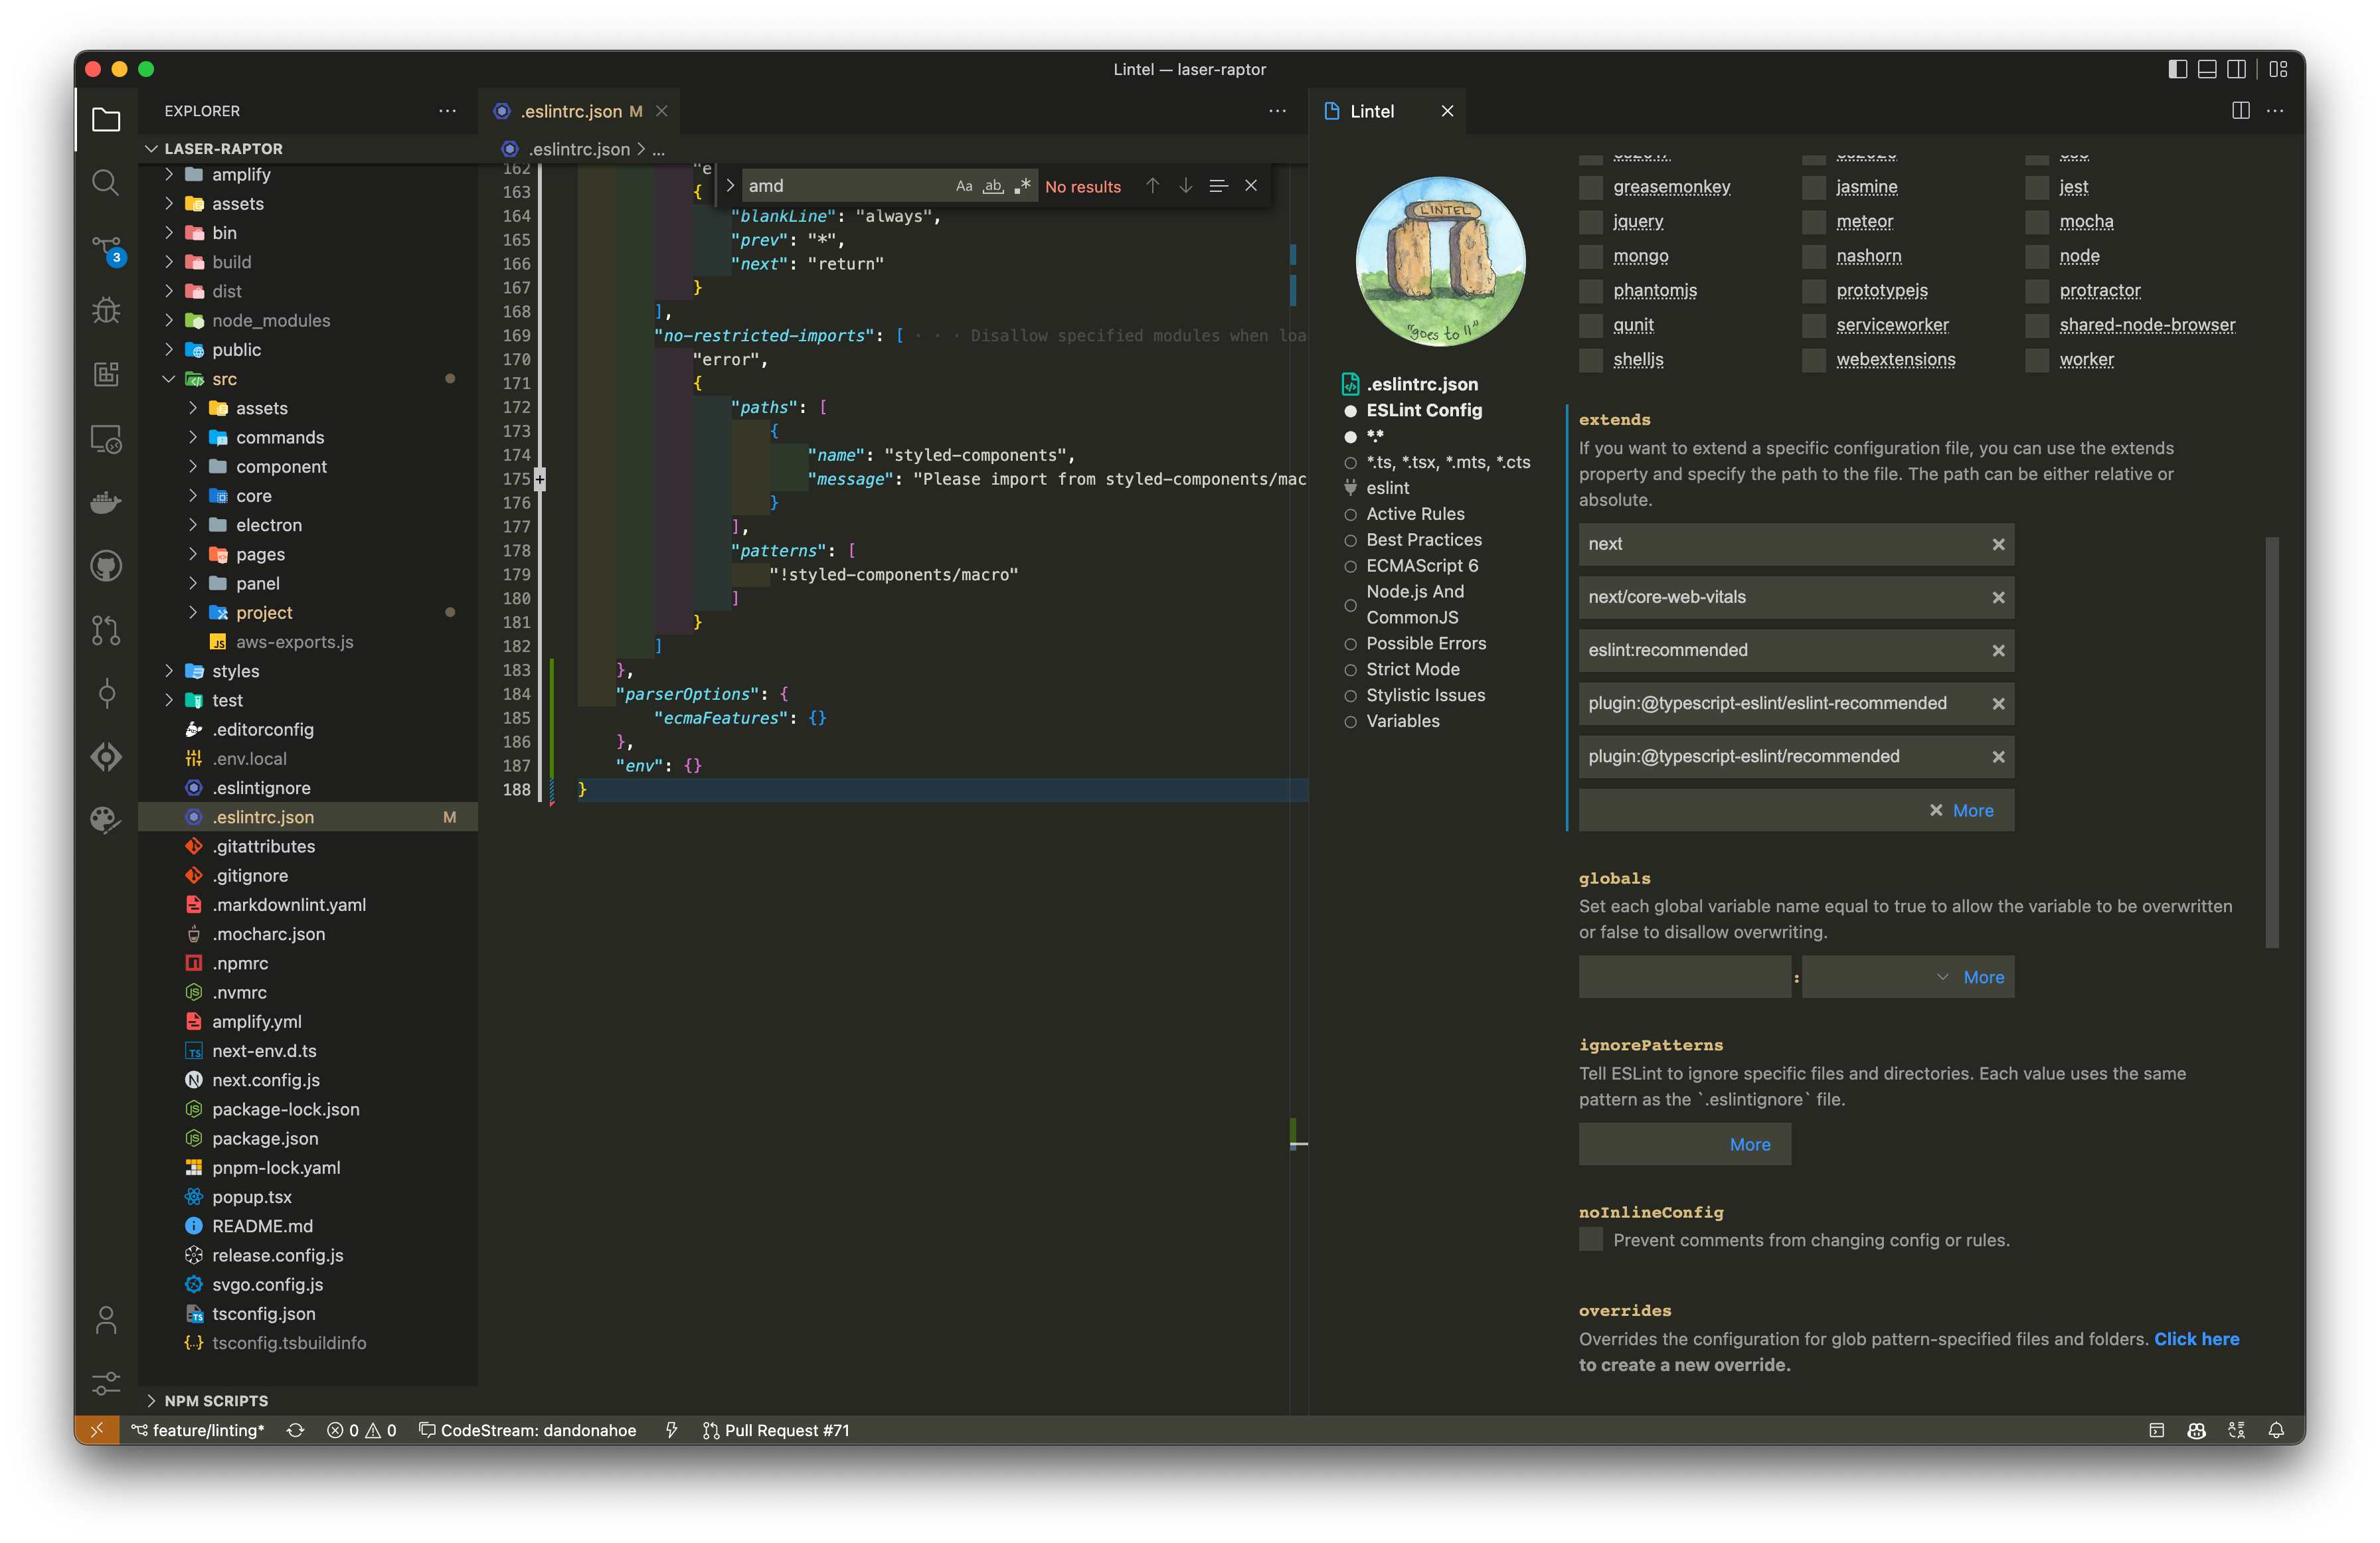
Task: Open Pull Request #71 in status bar
Action: 776,1430
